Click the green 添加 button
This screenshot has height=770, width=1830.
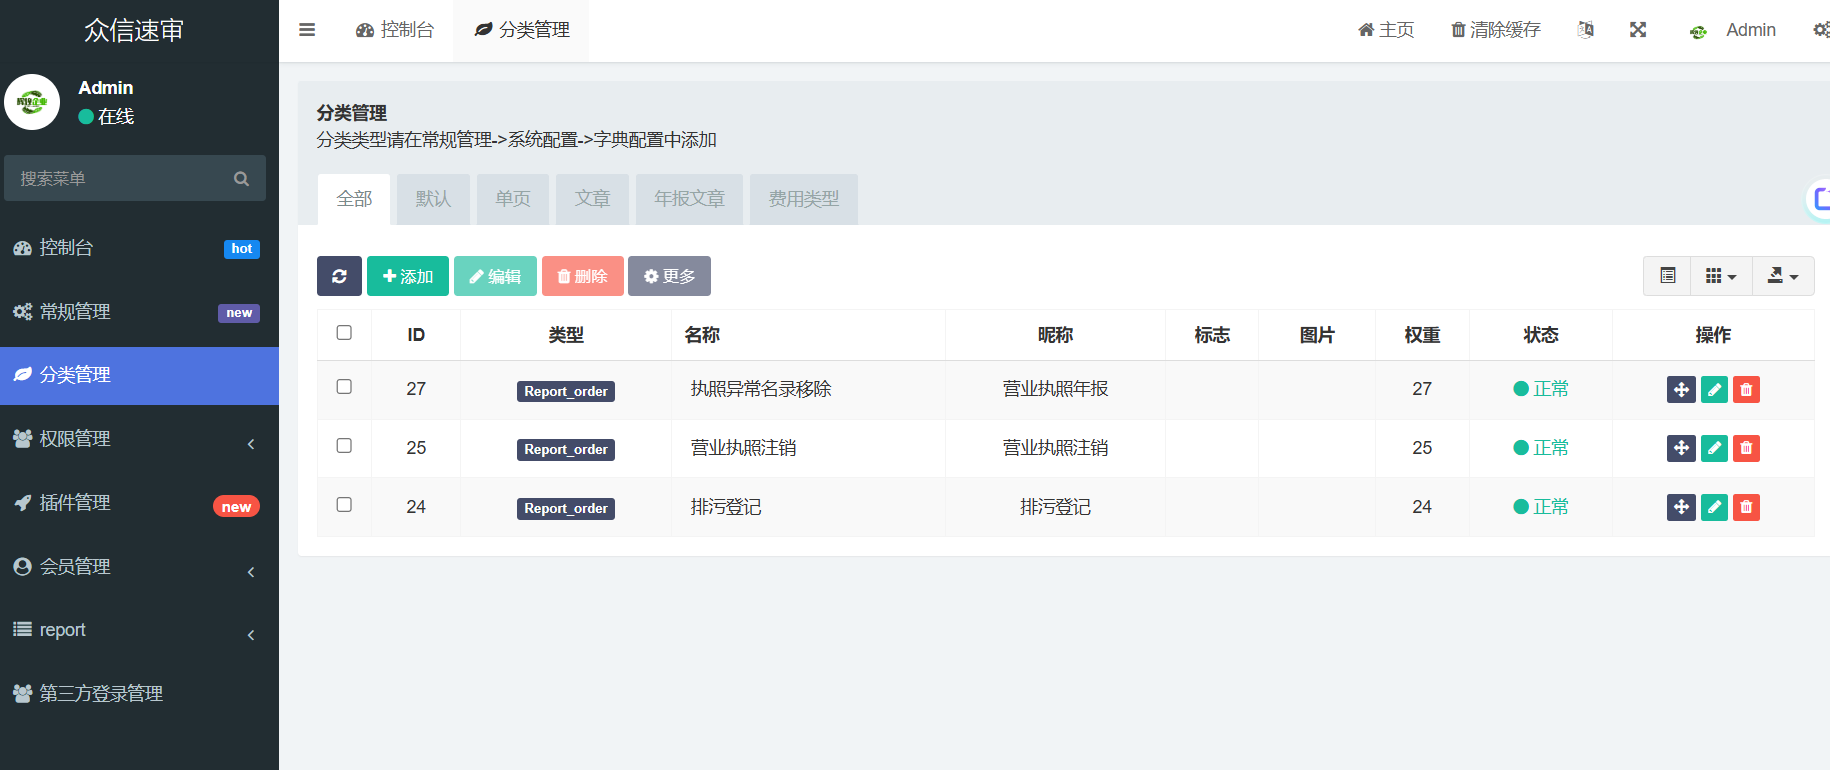tap(407, 276)
